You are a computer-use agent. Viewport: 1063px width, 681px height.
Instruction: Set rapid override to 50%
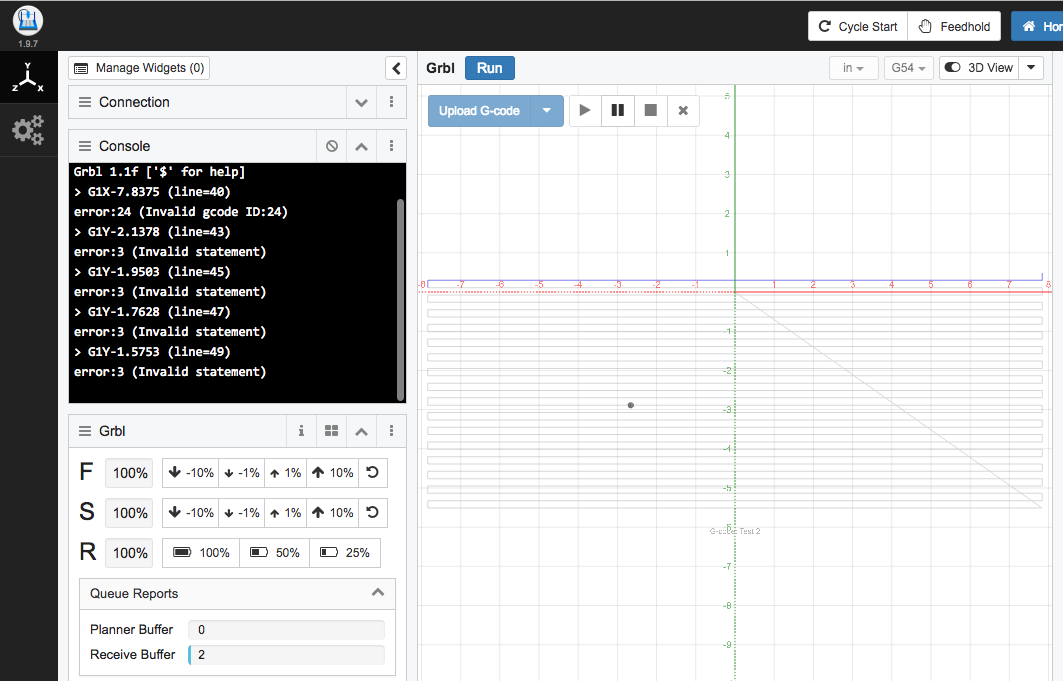click(275, 553)
